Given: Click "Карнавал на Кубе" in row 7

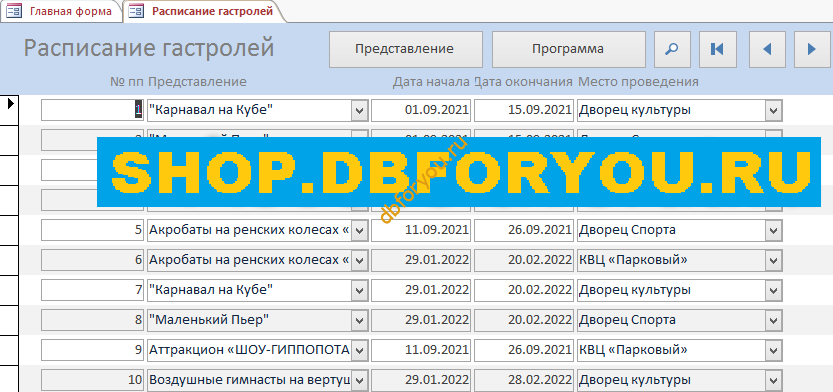Looking at the screenshot, I should pyautogui.click(x=211, y=290).
